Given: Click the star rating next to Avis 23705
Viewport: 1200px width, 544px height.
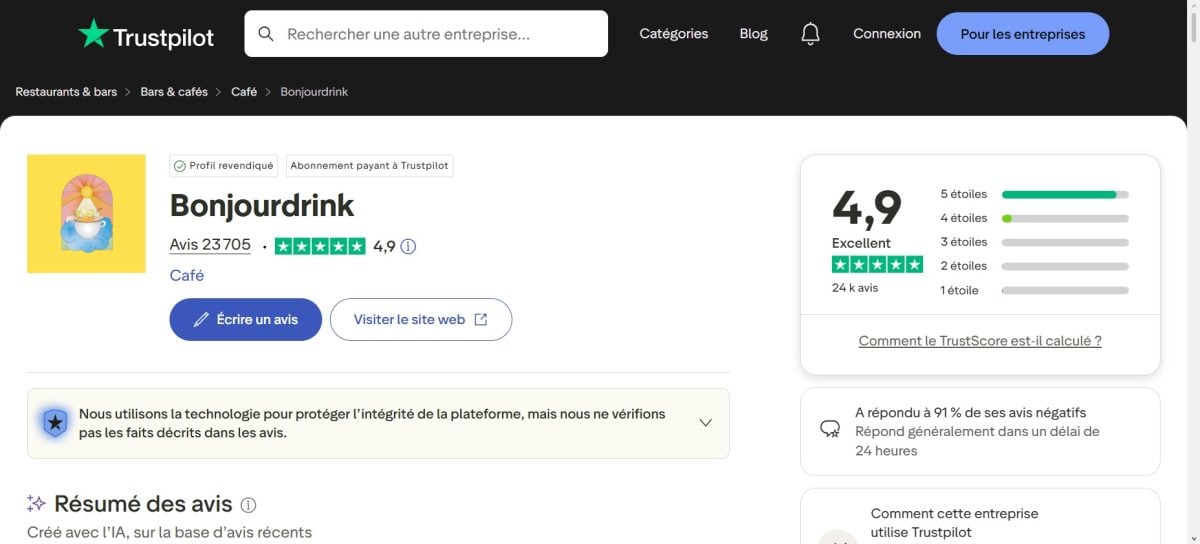Looking at the screenshot, I should click(320, 246).
